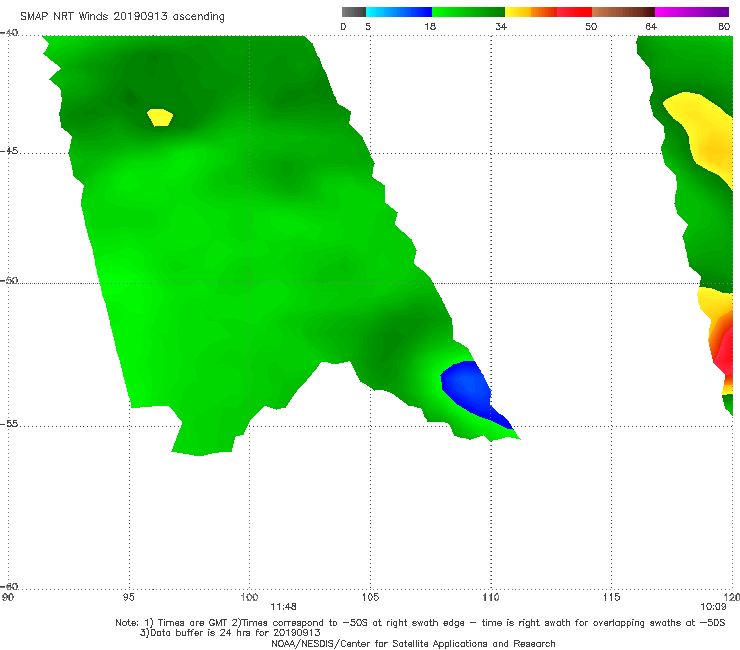This screenshot has width=740, height=650.
Task: Click the swath time label '10:09'
Action: point(713,607)
